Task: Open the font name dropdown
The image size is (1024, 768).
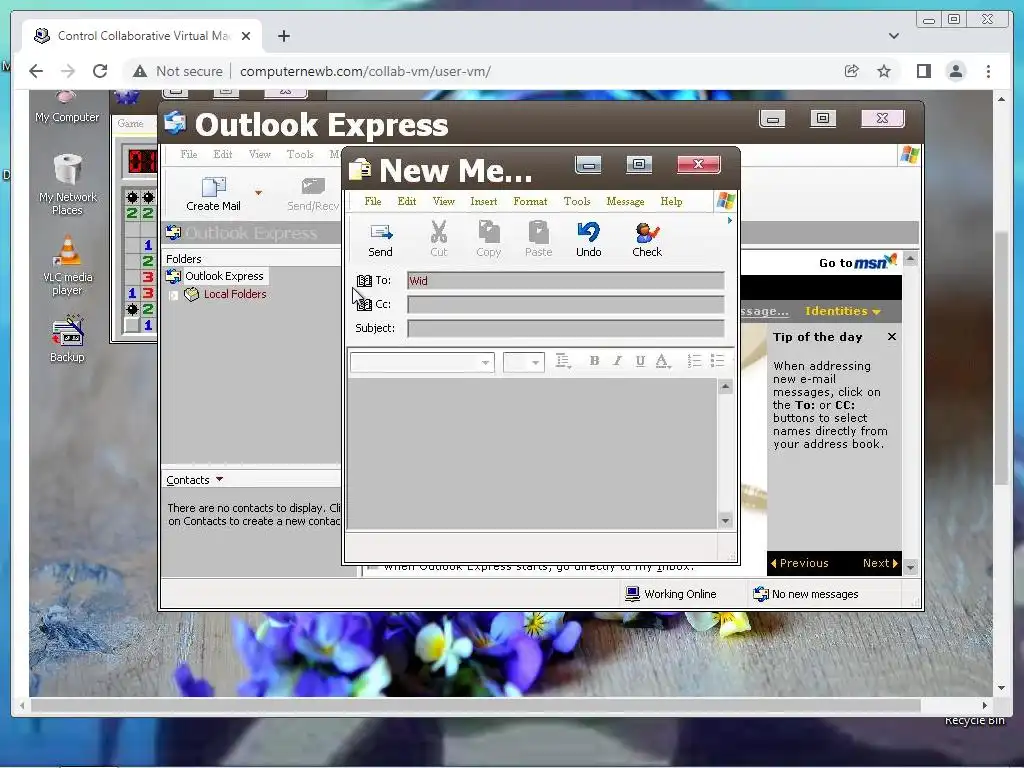Action: click(485, 362)
